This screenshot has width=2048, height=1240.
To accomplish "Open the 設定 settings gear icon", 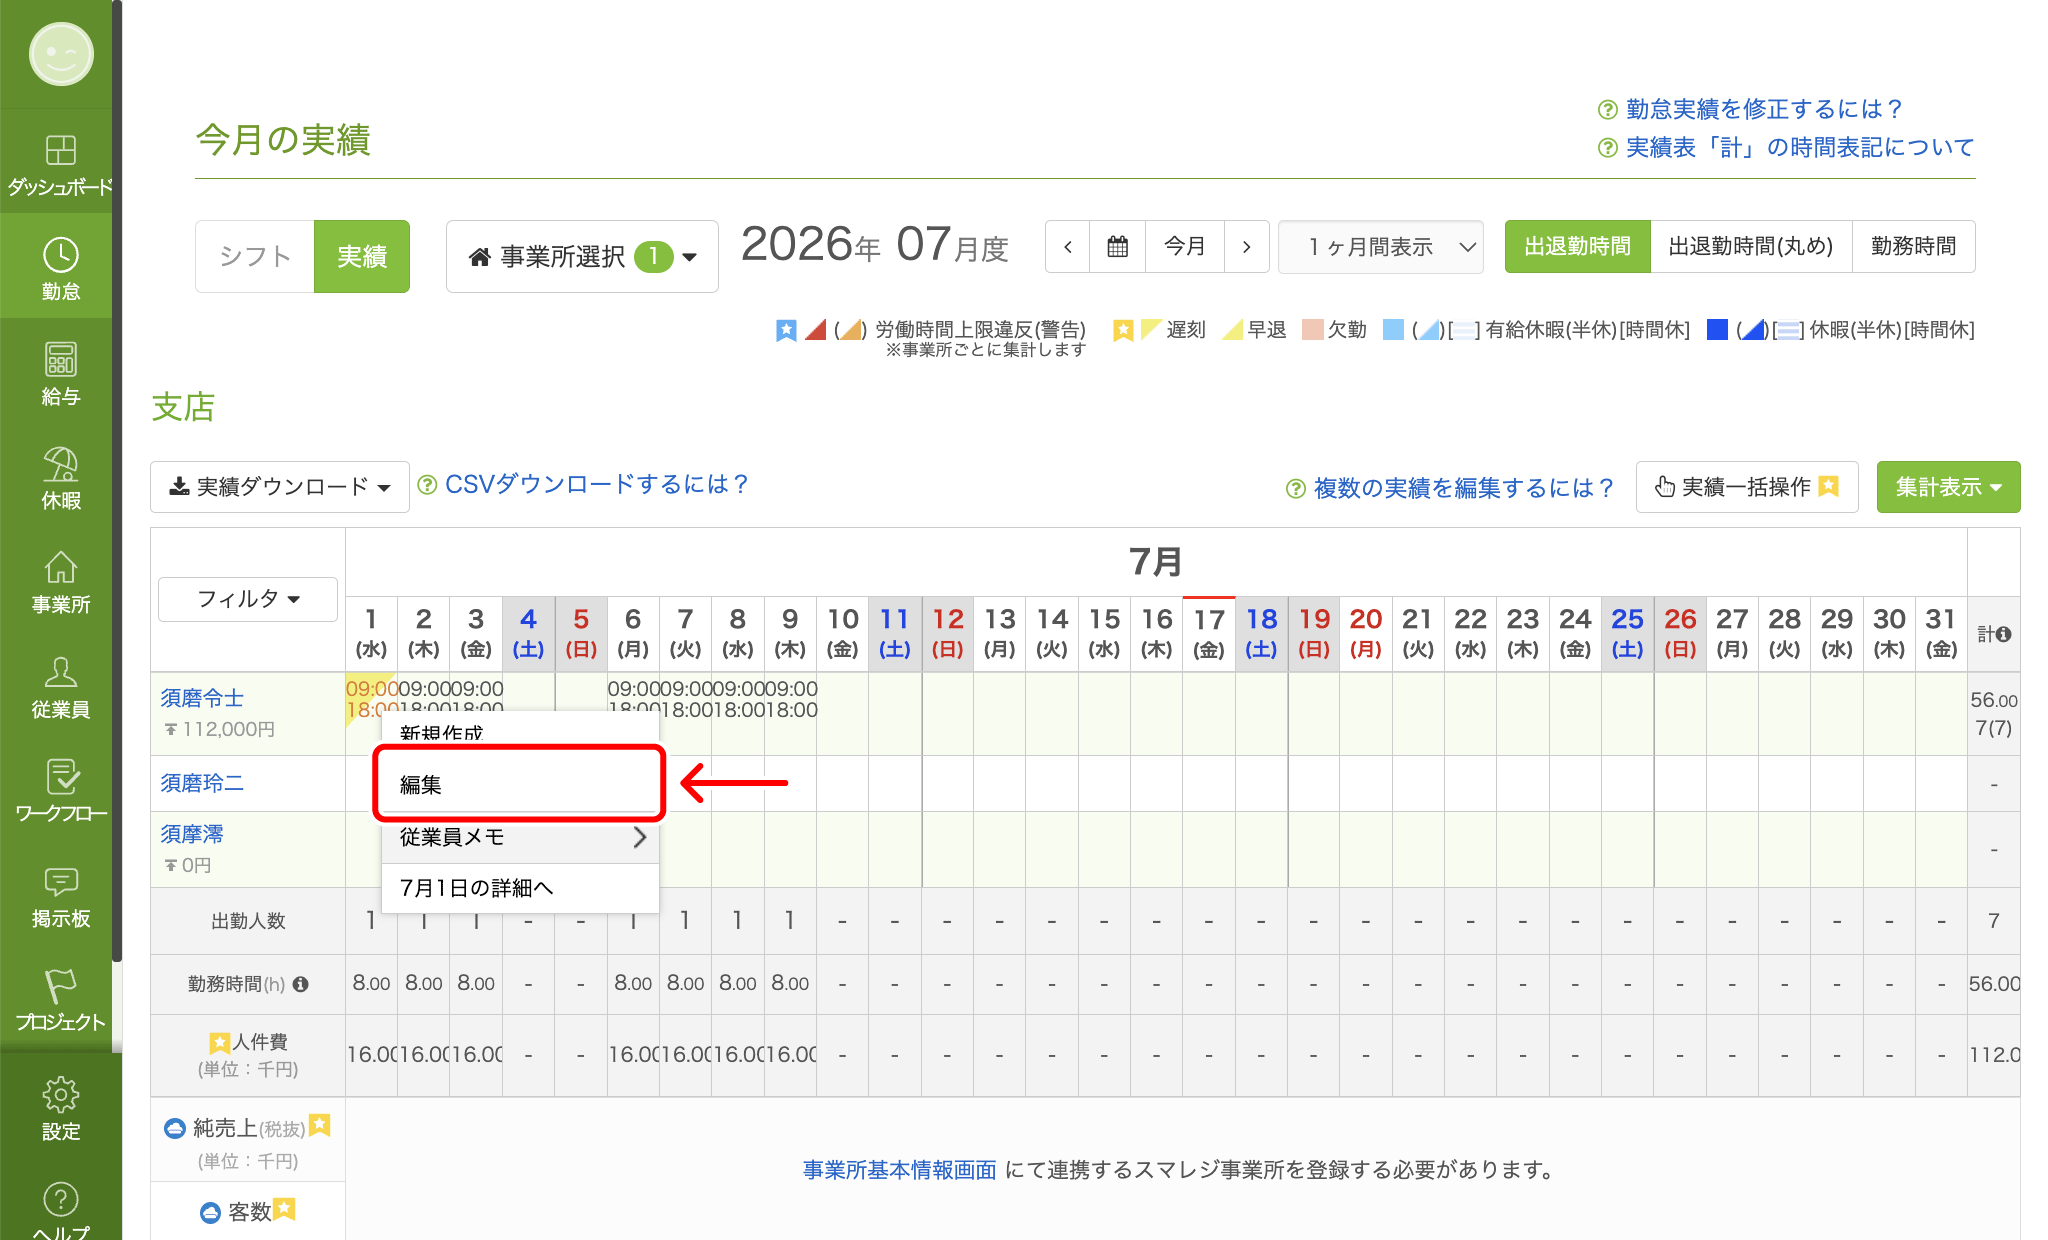I will (x=60, y=1108).
